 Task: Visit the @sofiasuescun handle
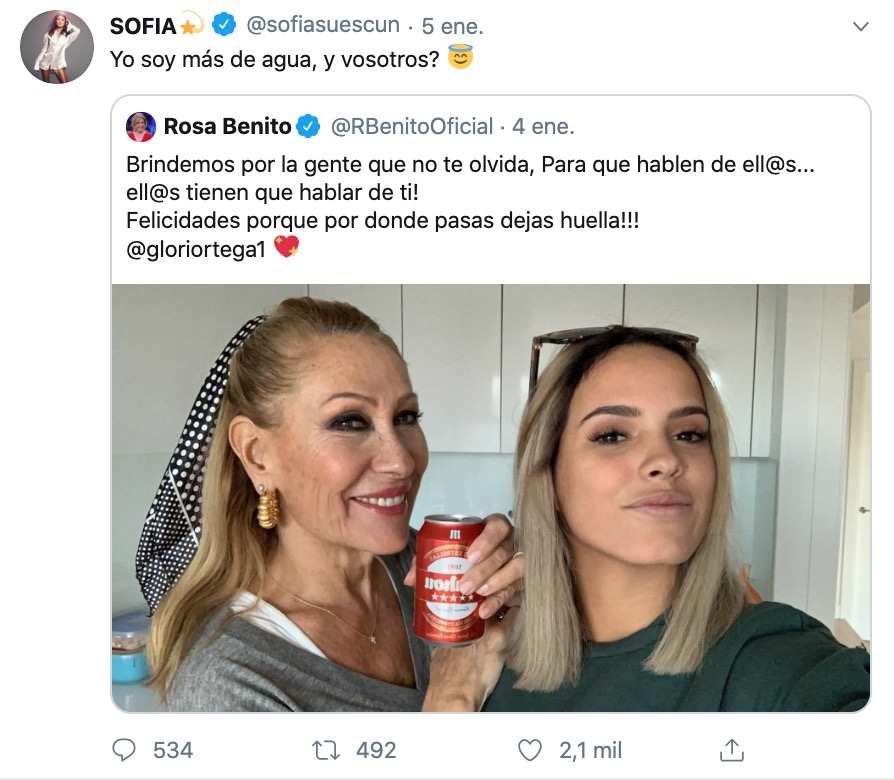[322, 25]
